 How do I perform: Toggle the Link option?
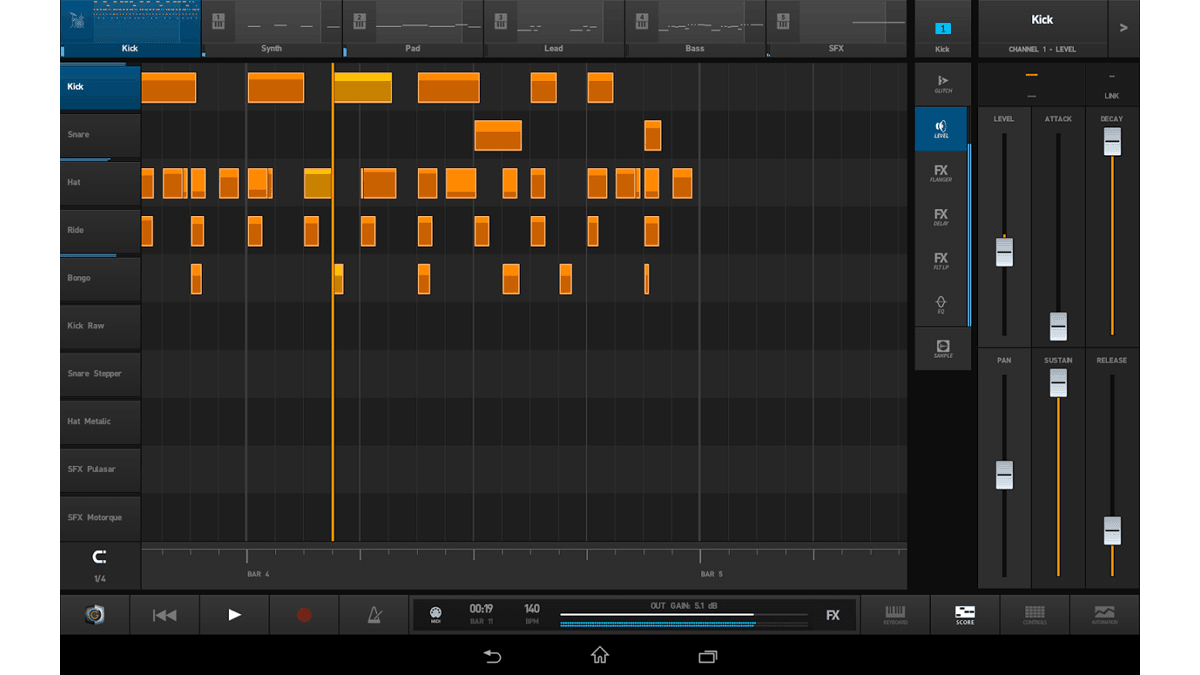click(x=1111, y=86)
